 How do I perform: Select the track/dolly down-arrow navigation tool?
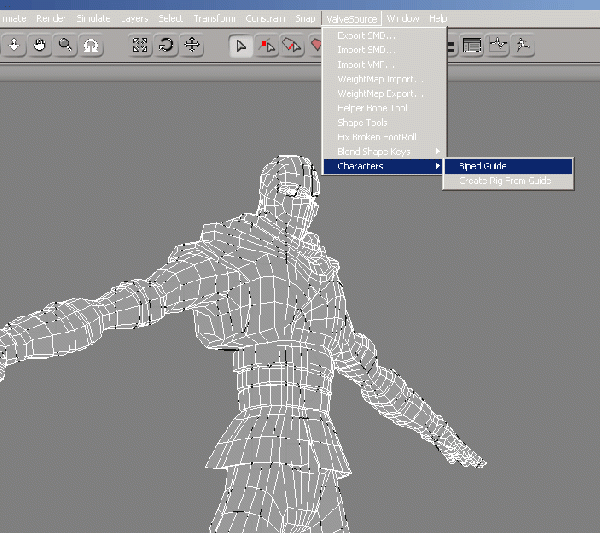14,46
